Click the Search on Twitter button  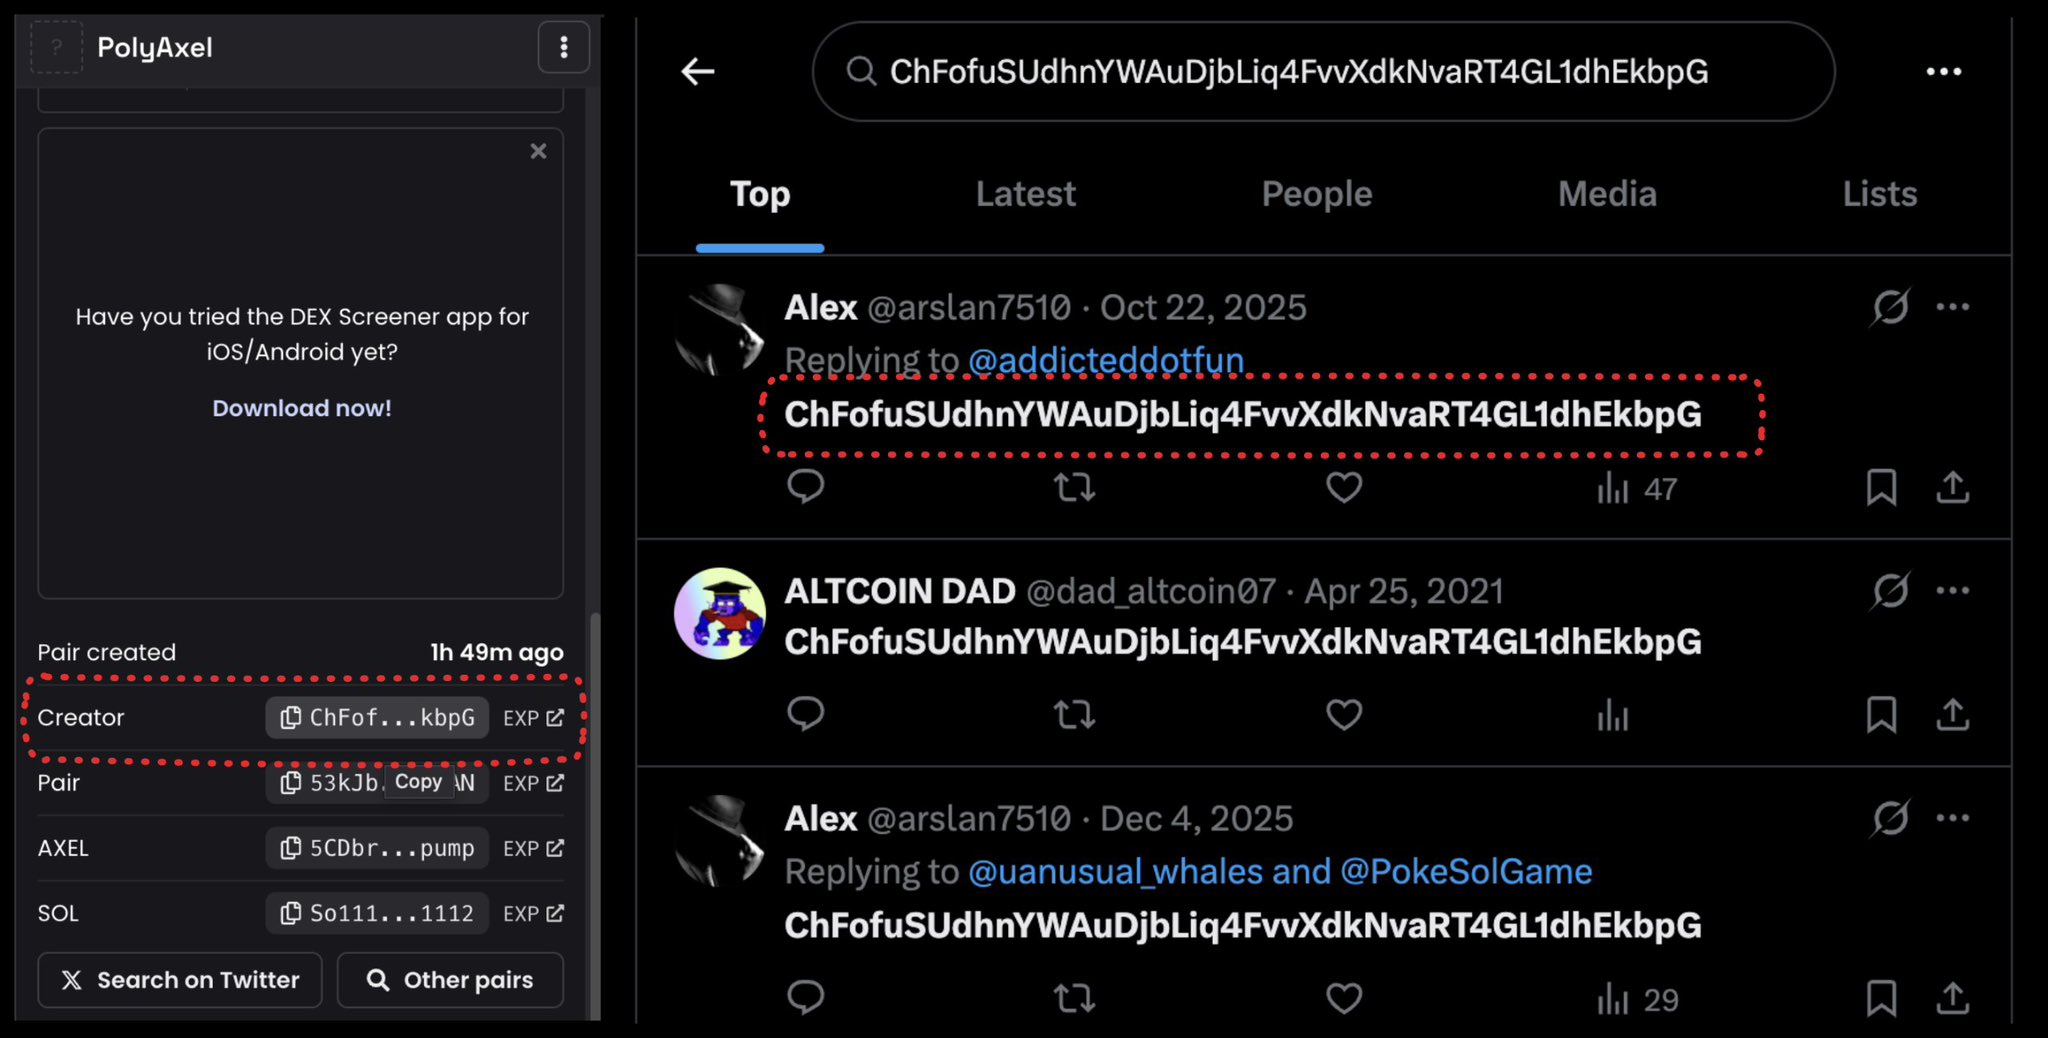pos(180,980)
